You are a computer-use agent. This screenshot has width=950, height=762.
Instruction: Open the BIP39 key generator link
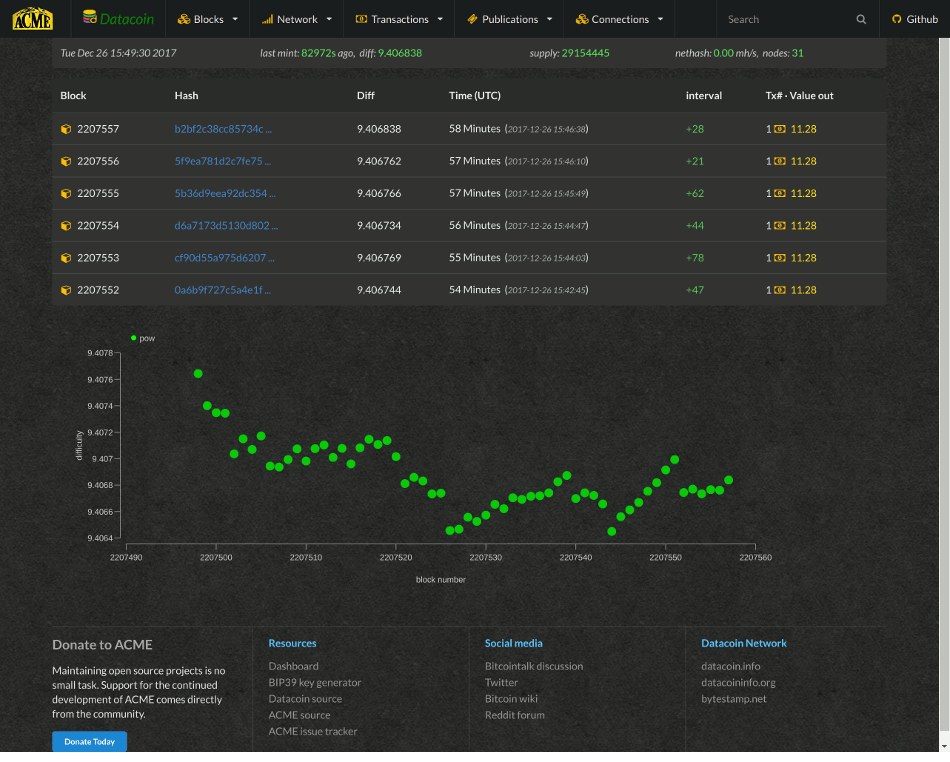pyautogui.click(x=314, y=683)
